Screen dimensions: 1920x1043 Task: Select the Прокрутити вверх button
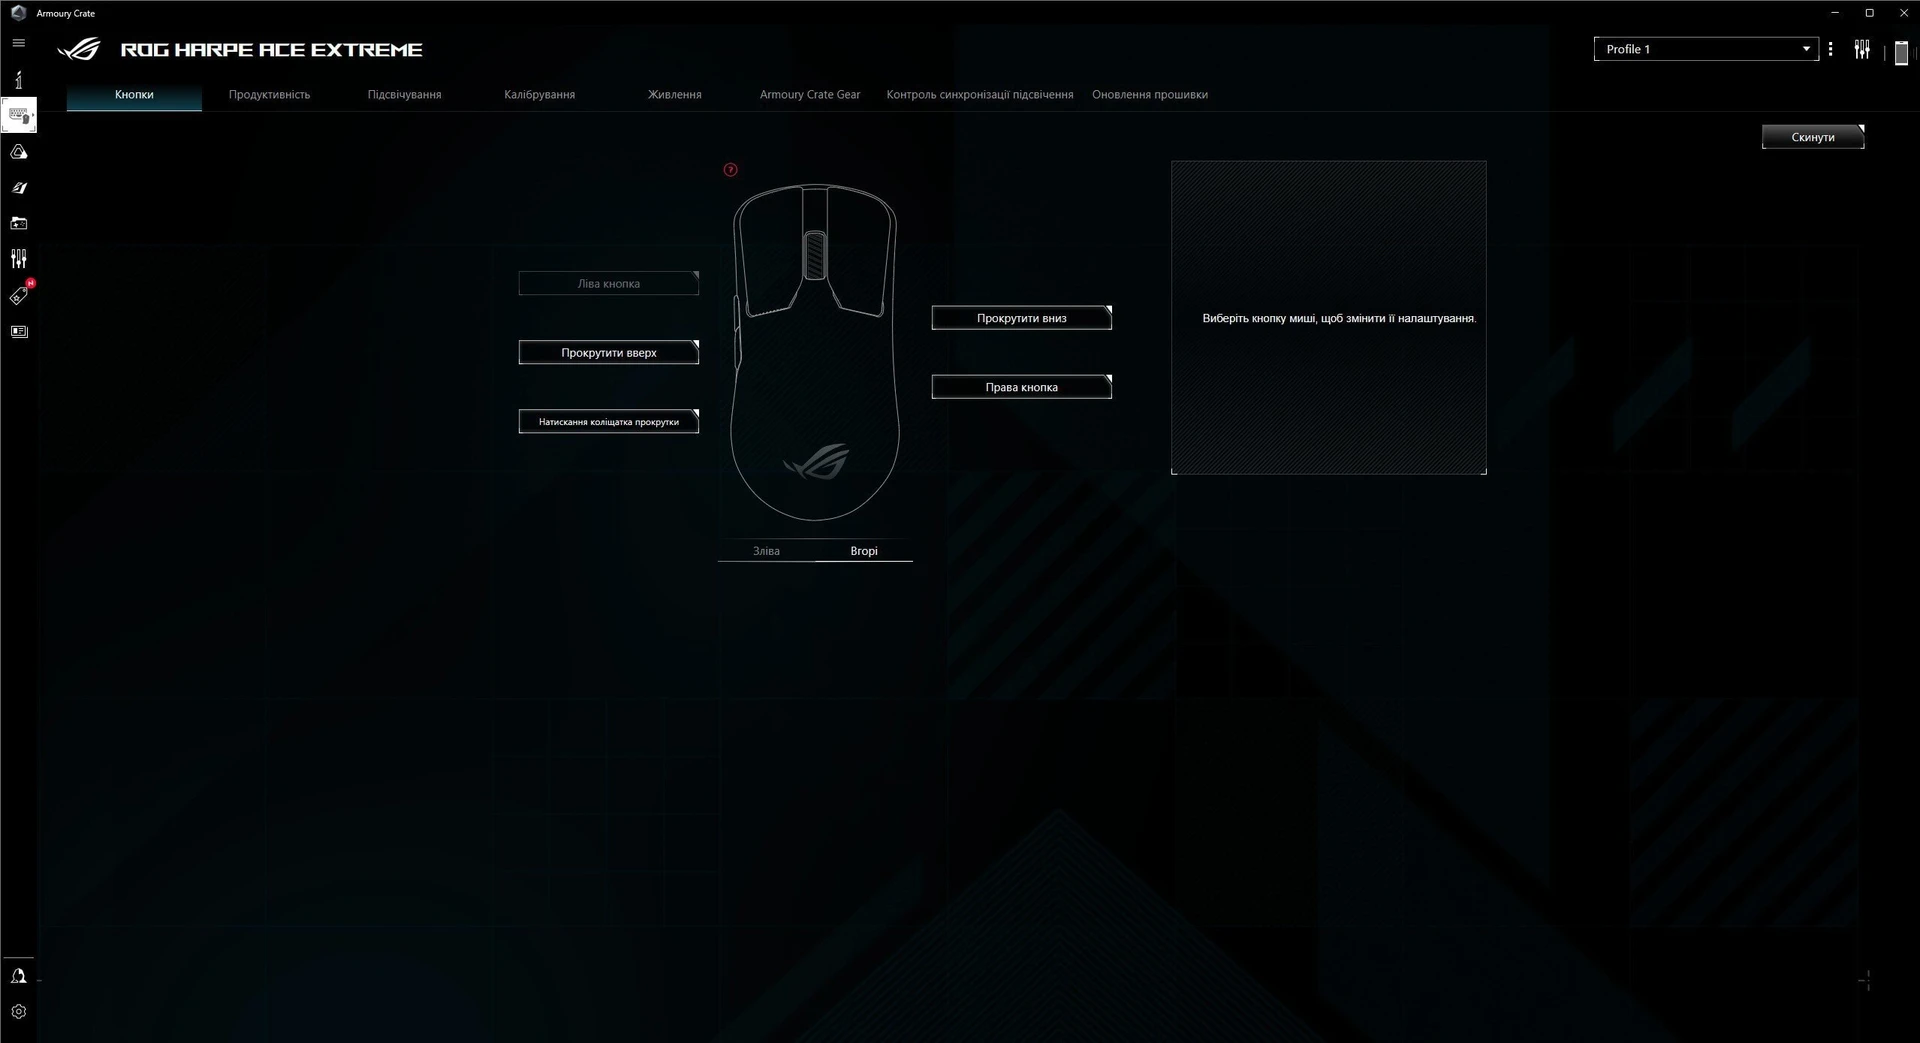point(608,353)
